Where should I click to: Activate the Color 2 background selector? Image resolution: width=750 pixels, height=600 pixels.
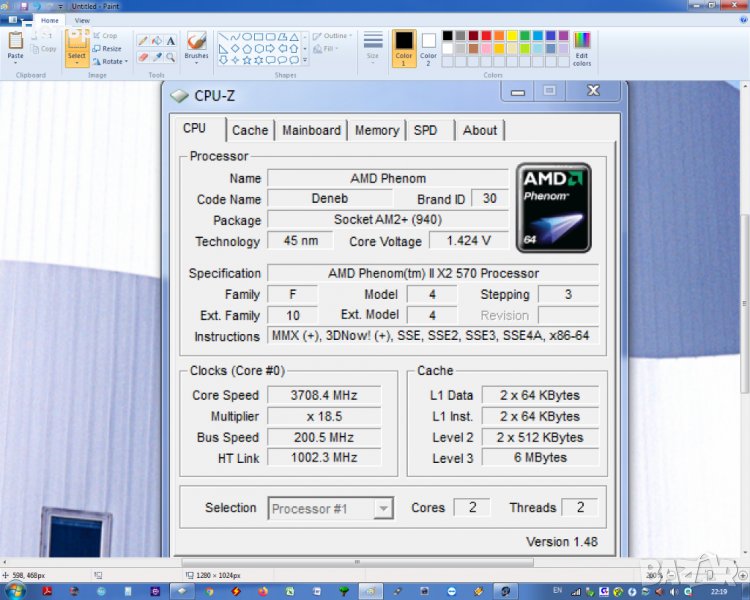[x=429, y=47]
